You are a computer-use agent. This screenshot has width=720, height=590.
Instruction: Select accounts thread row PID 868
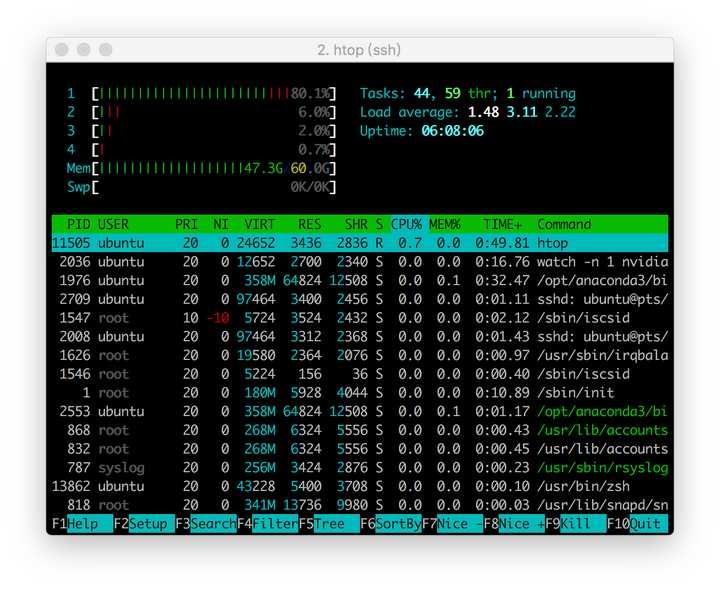360,430
